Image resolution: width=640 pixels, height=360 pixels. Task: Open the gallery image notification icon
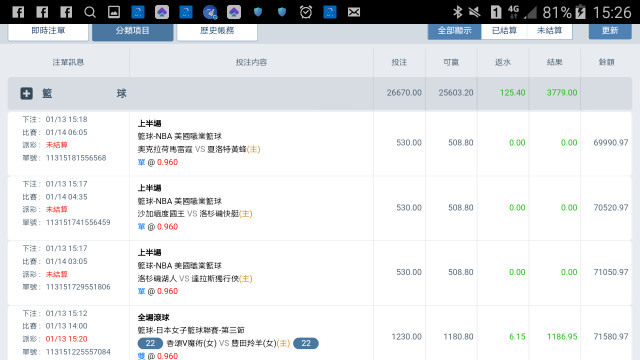tap(114, 12)
